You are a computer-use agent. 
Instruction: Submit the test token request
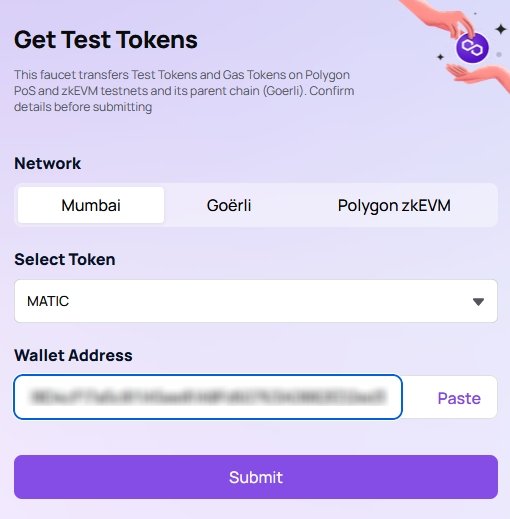click(x=256, y=477)
